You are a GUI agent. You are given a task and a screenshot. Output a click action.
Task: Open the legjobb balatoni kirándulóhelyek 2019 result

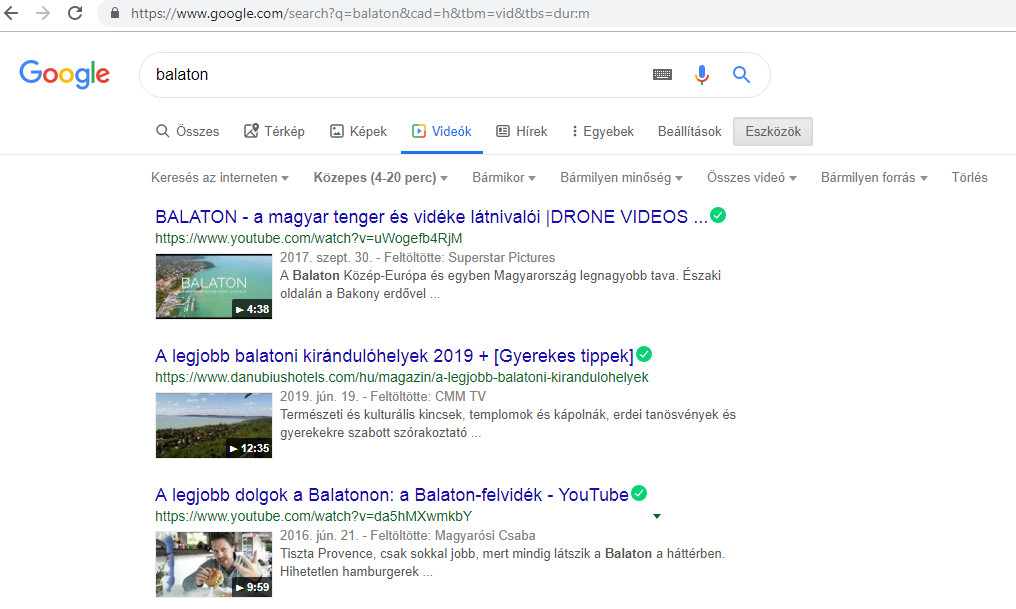pyautogui.click(x=394, y=356)
